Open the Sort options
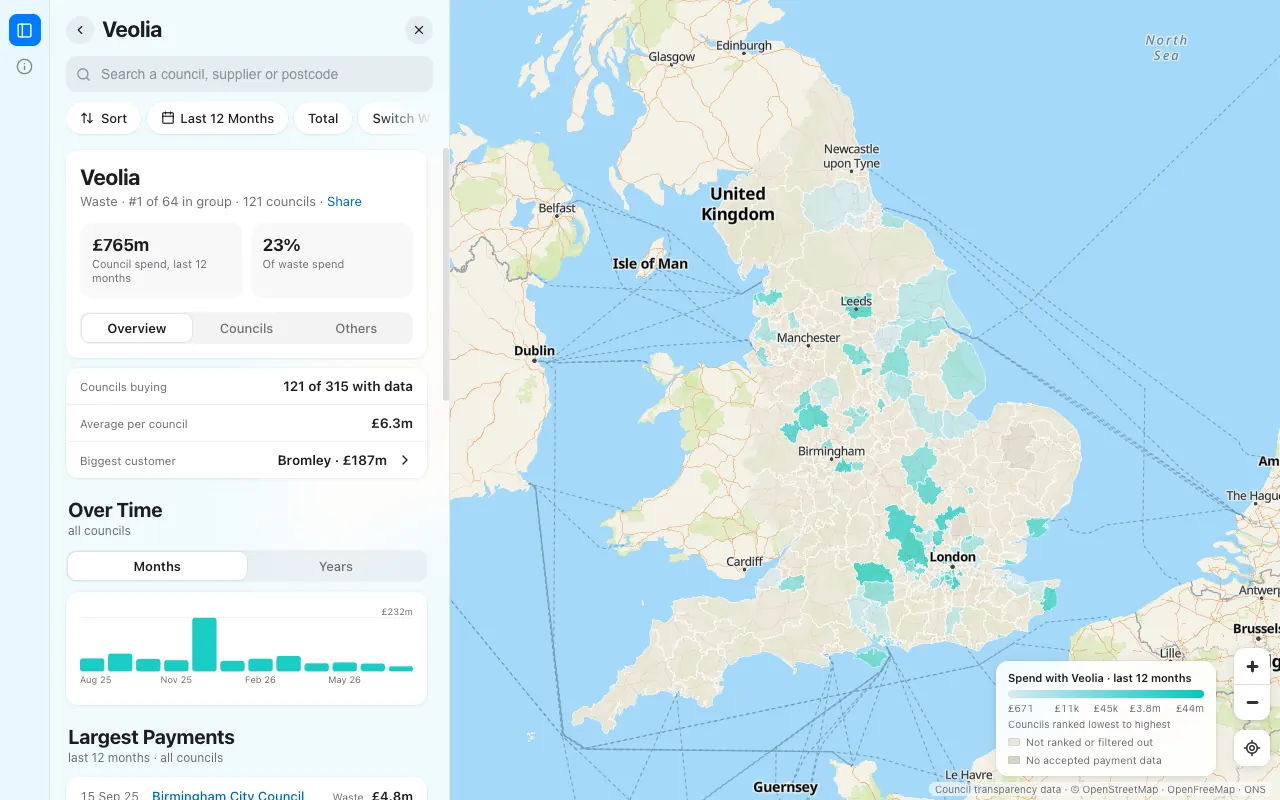This screenshot has width=1280, height=800. (104, 118)
